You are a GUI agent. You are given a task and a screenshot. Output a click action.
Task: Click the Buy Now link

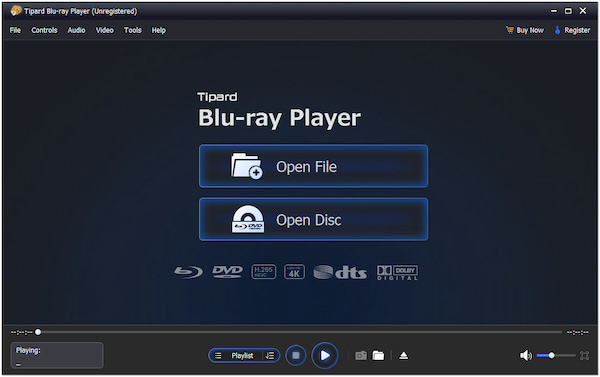(525, 30)
